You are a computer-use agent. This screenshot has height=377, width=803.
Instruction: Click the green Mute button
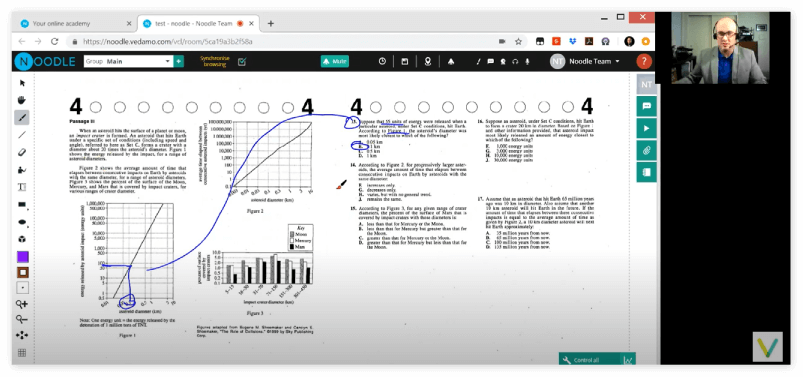click(x=335, y=61)
